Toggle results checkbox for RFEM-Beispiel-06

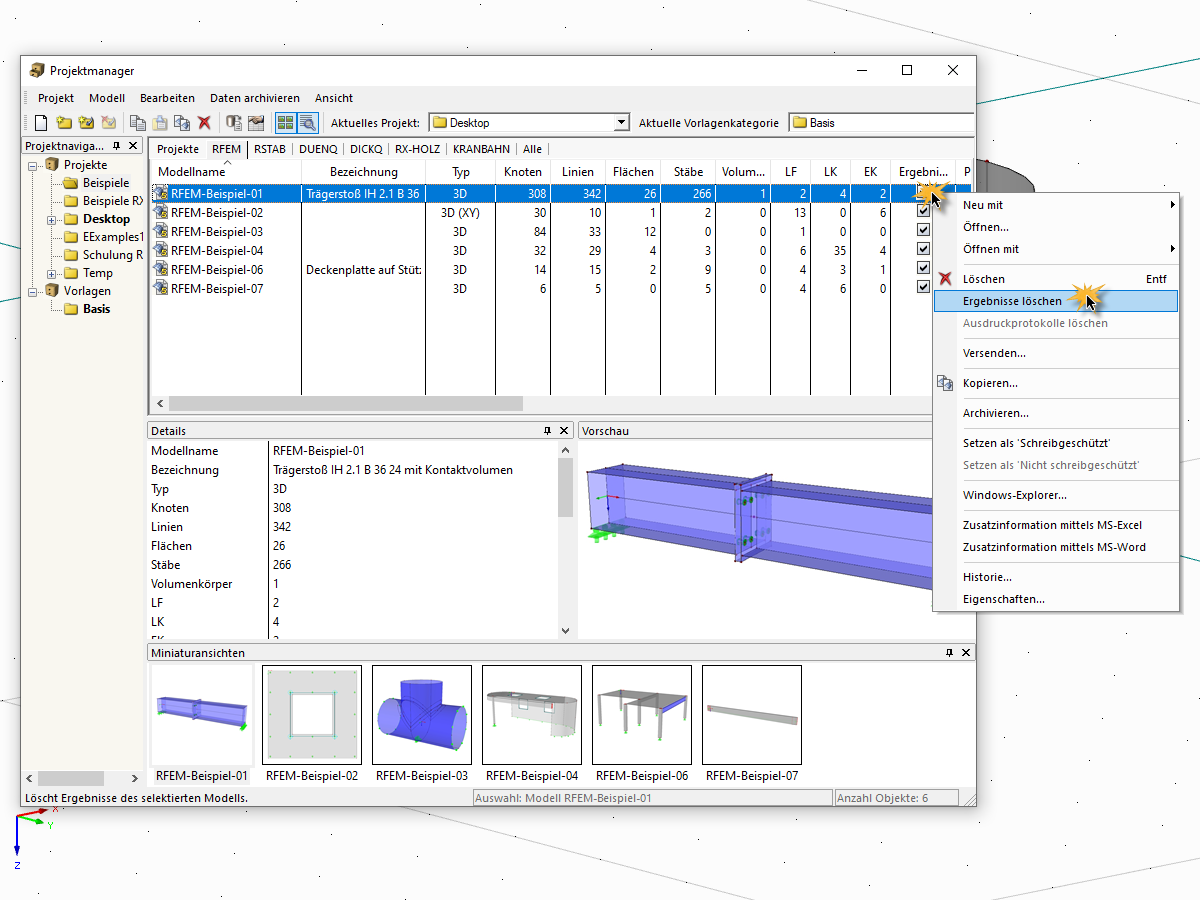pyautogui.click(x=924, y=269)
